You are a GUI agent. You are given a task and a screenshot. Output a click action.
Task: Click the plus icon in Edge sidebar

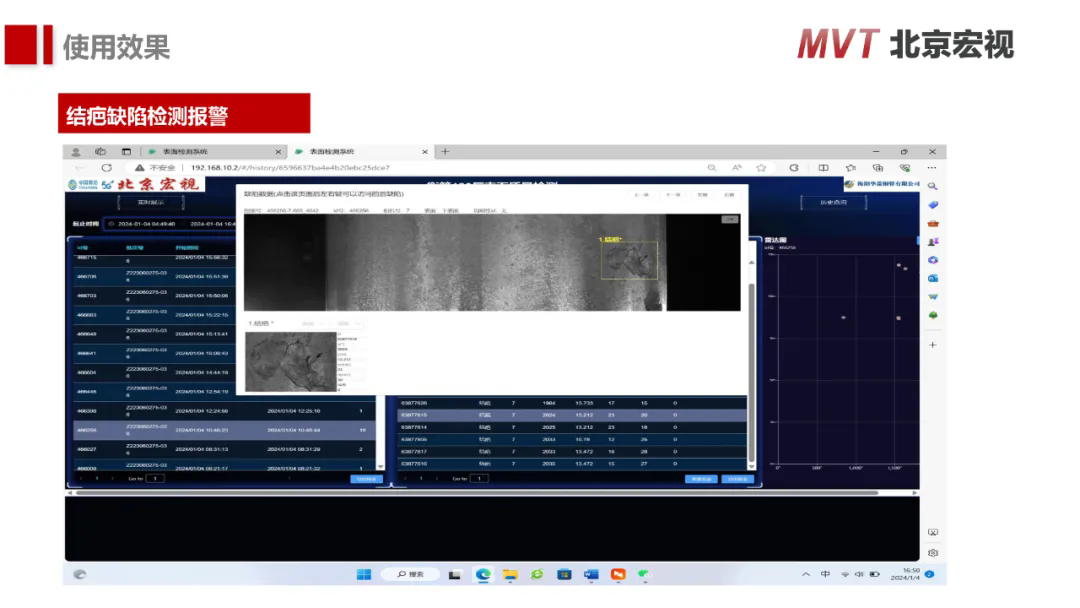[x=932, y=345]
